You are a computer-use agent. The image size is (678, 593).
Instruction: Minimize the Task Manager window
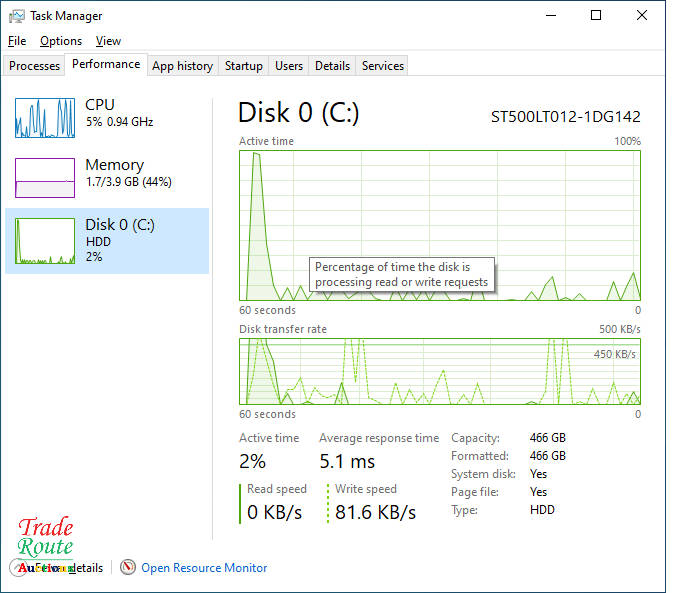[550, 16]
